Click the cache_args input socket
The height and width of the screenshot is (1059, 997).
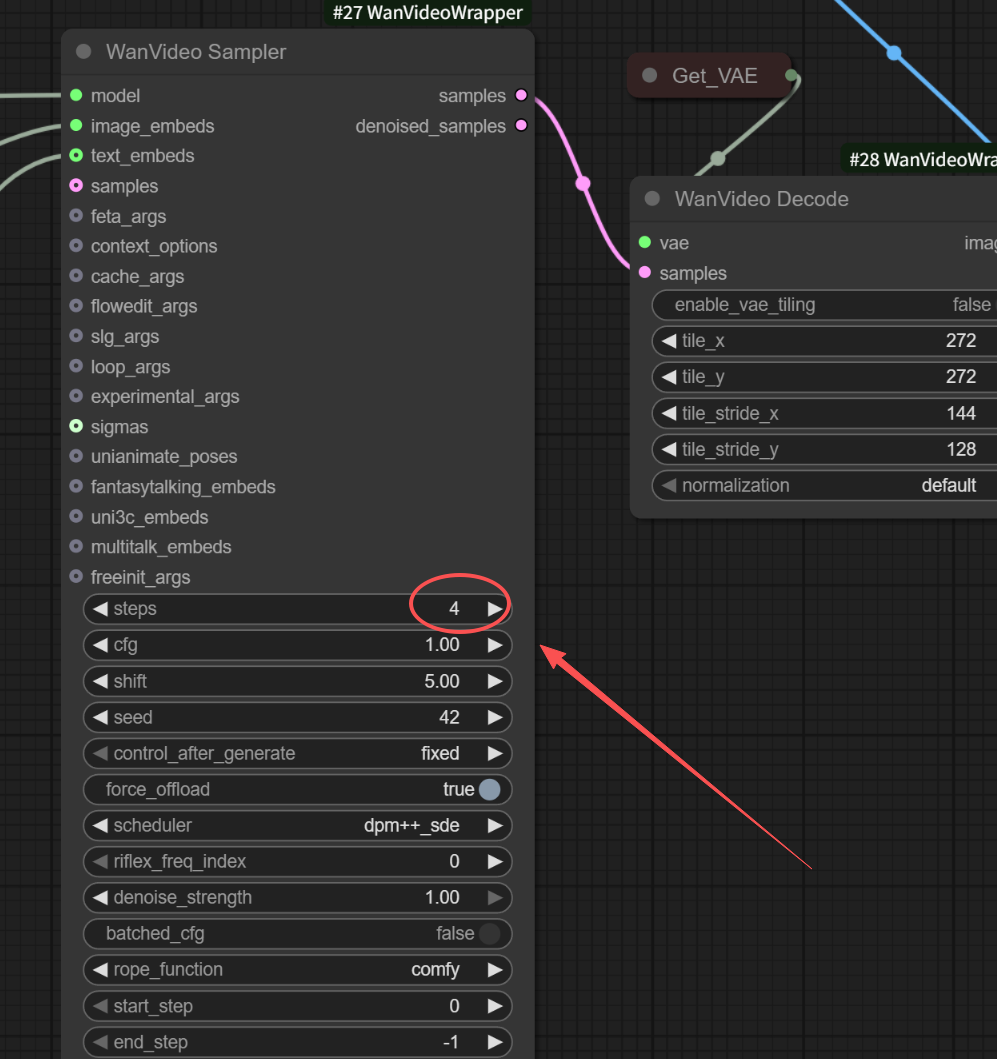(76, 276)
